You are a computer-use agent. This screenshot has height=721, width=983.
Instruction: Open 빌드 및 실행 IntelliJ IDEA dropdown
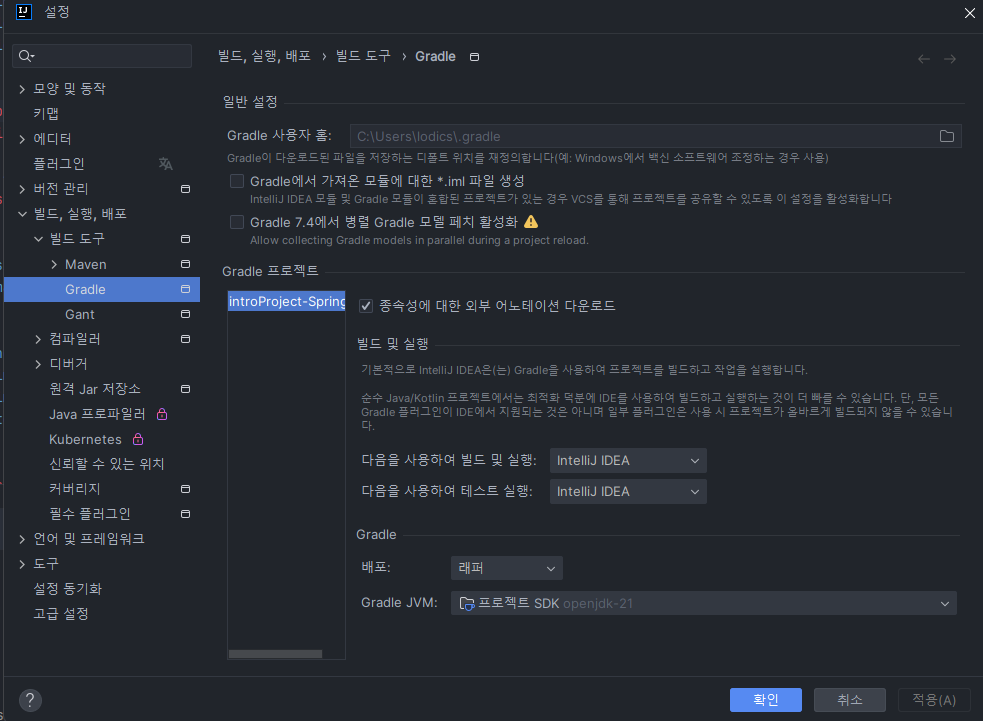click(628, 460)
